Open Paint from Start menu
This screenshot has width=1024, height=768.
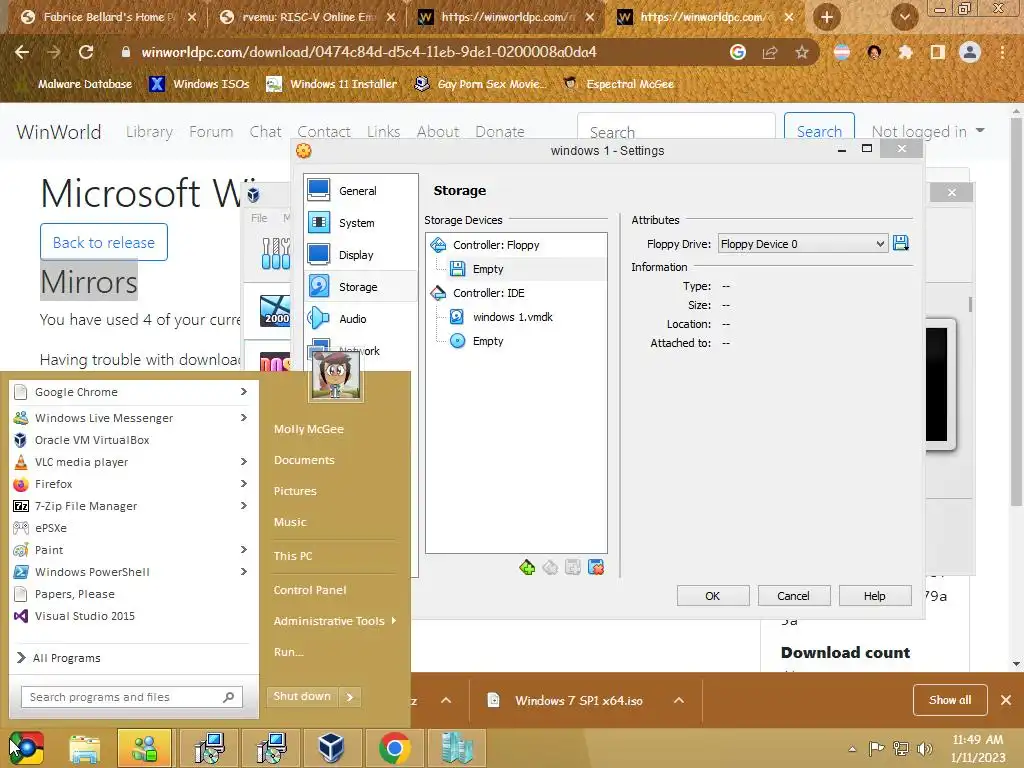click(x=131, y=550)
